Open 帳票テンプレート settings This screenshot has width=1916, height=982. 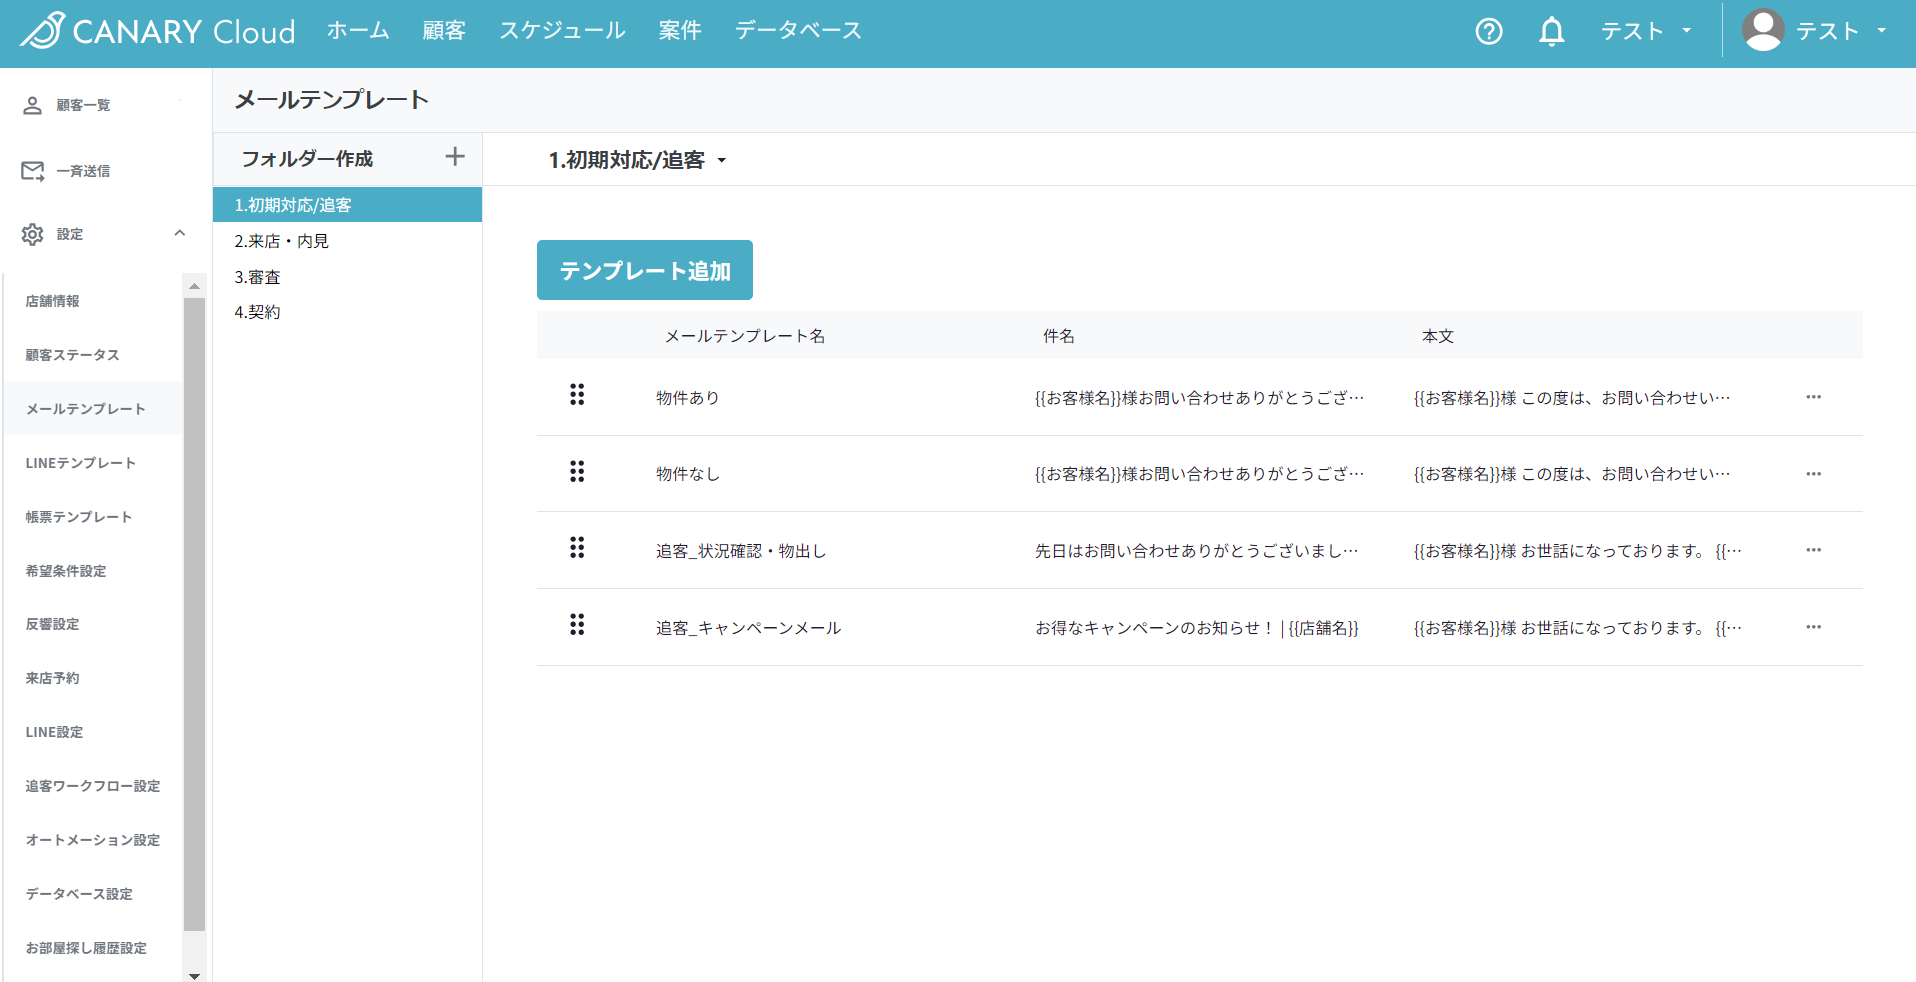79,517
